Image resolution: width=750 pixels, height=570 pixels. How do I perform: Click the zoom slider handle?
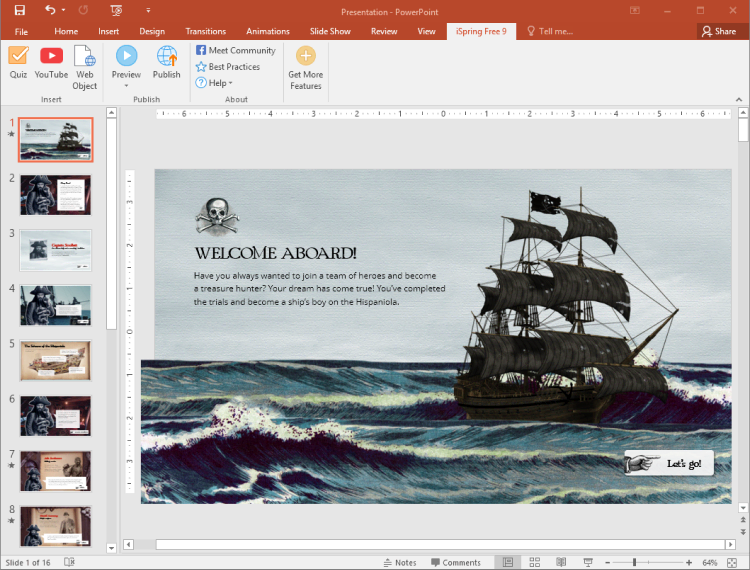(635, 562)
